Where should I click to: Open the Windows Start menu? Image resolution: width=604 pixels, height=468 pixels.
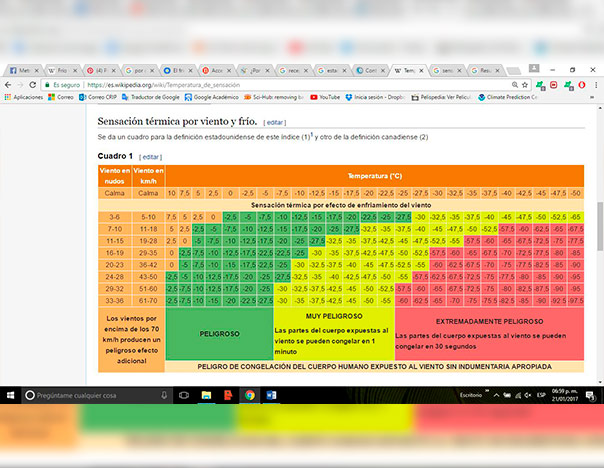point(9,395)
